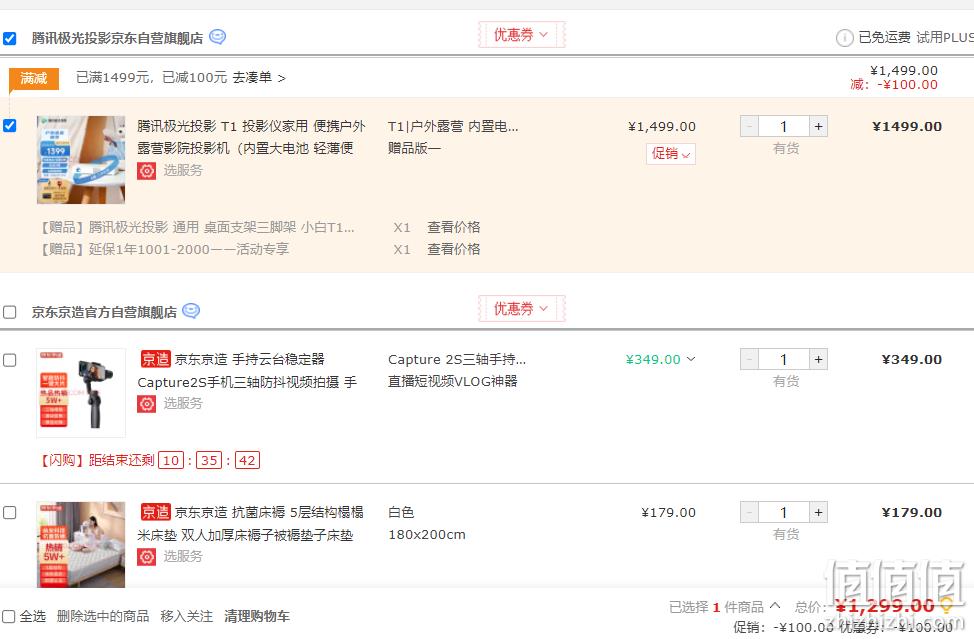Click quantity field of 手持云台稳定器

click(784, 360)
